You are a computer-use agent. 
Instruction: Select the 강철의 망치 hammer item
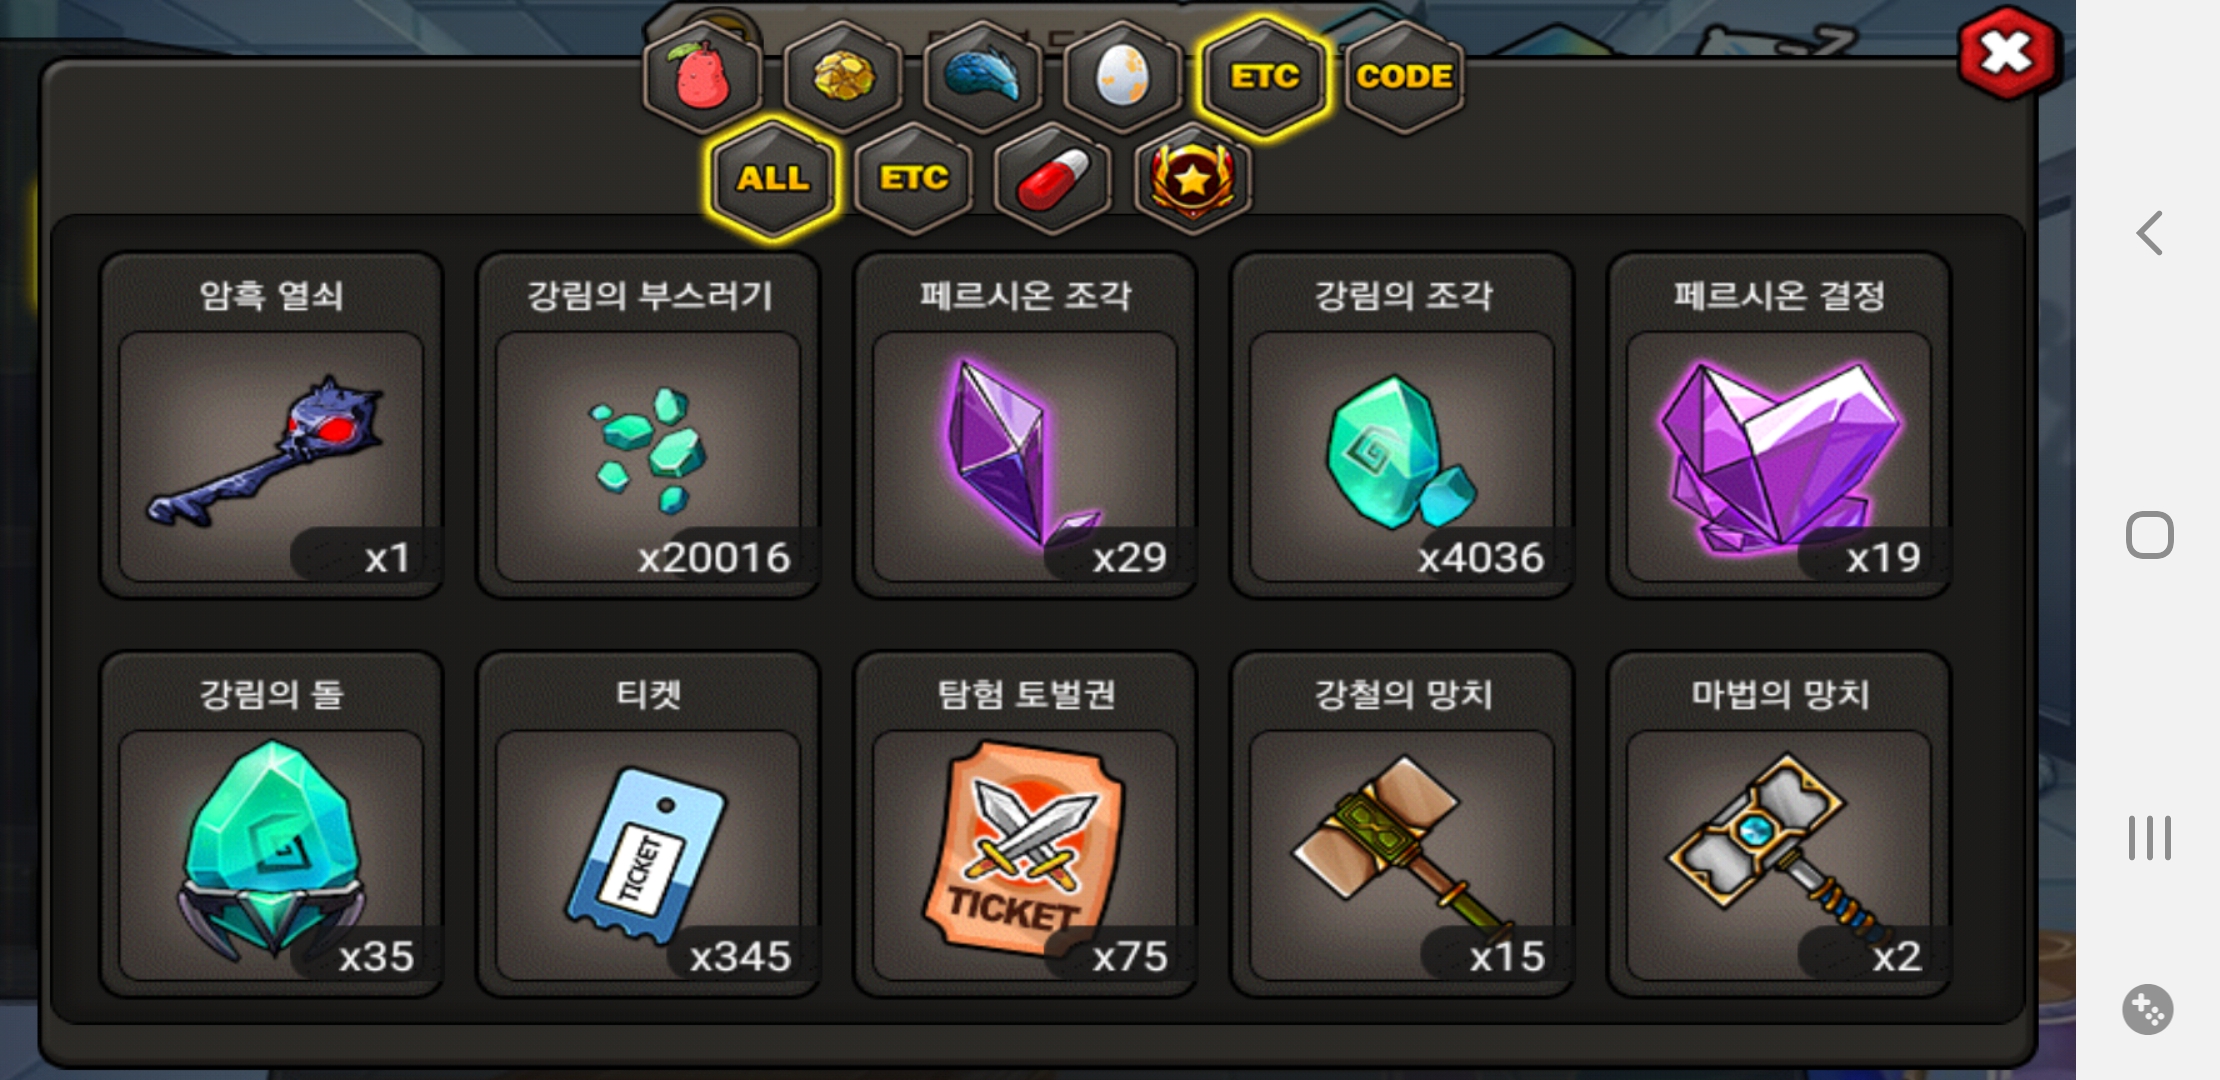(x=1402, y=824)
